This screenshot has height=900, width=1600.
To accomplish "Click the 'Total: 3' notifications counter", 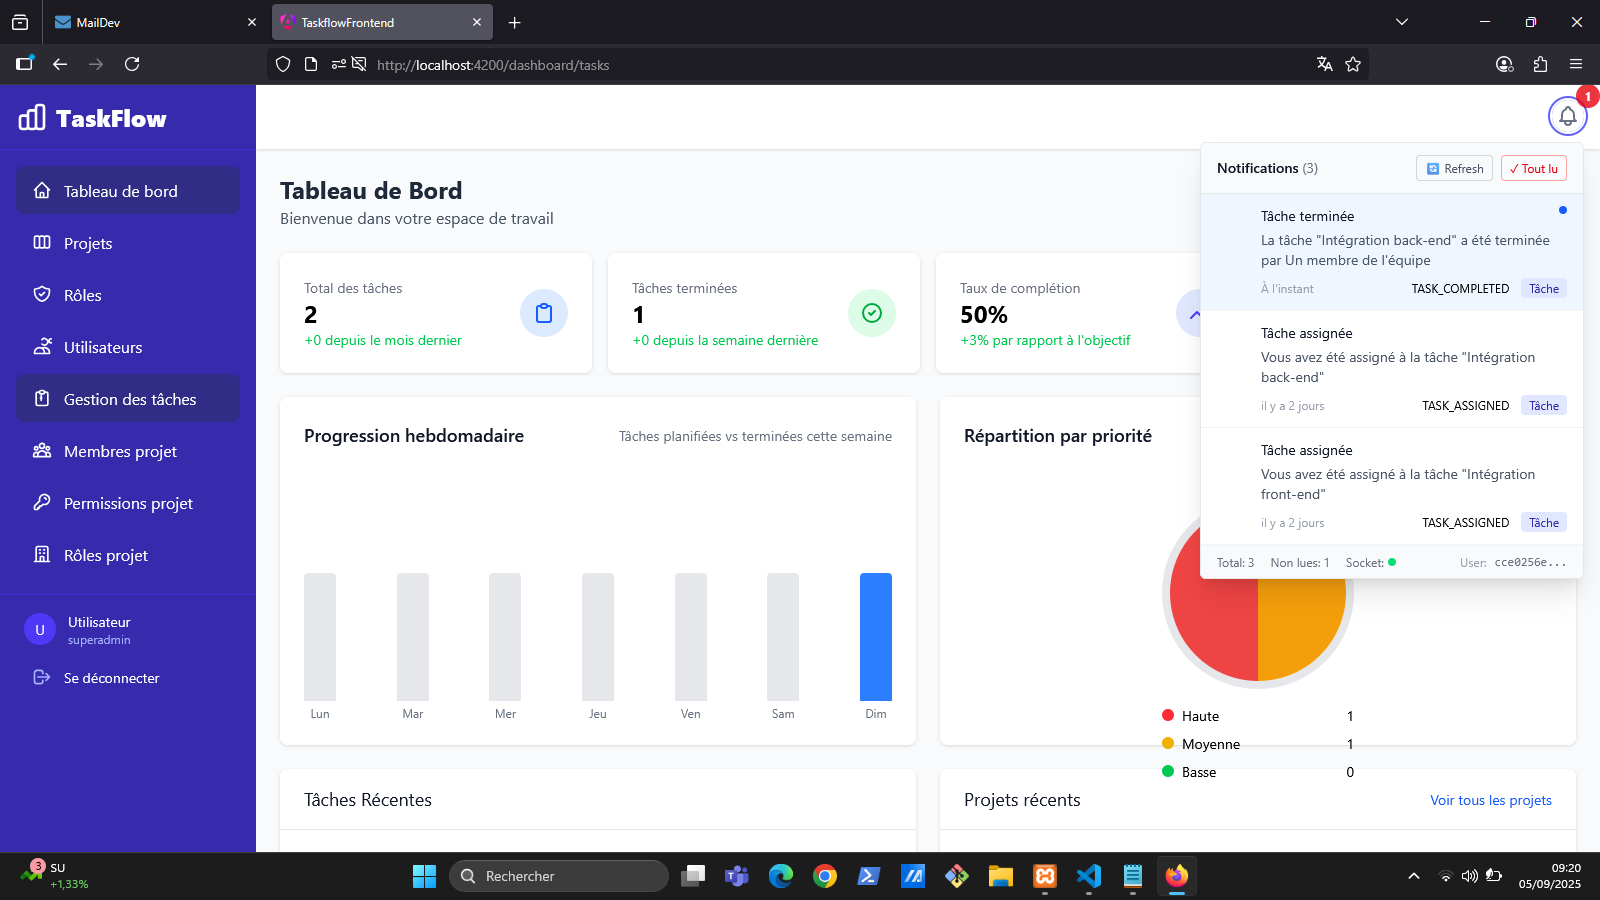I will coord(1235,563).
